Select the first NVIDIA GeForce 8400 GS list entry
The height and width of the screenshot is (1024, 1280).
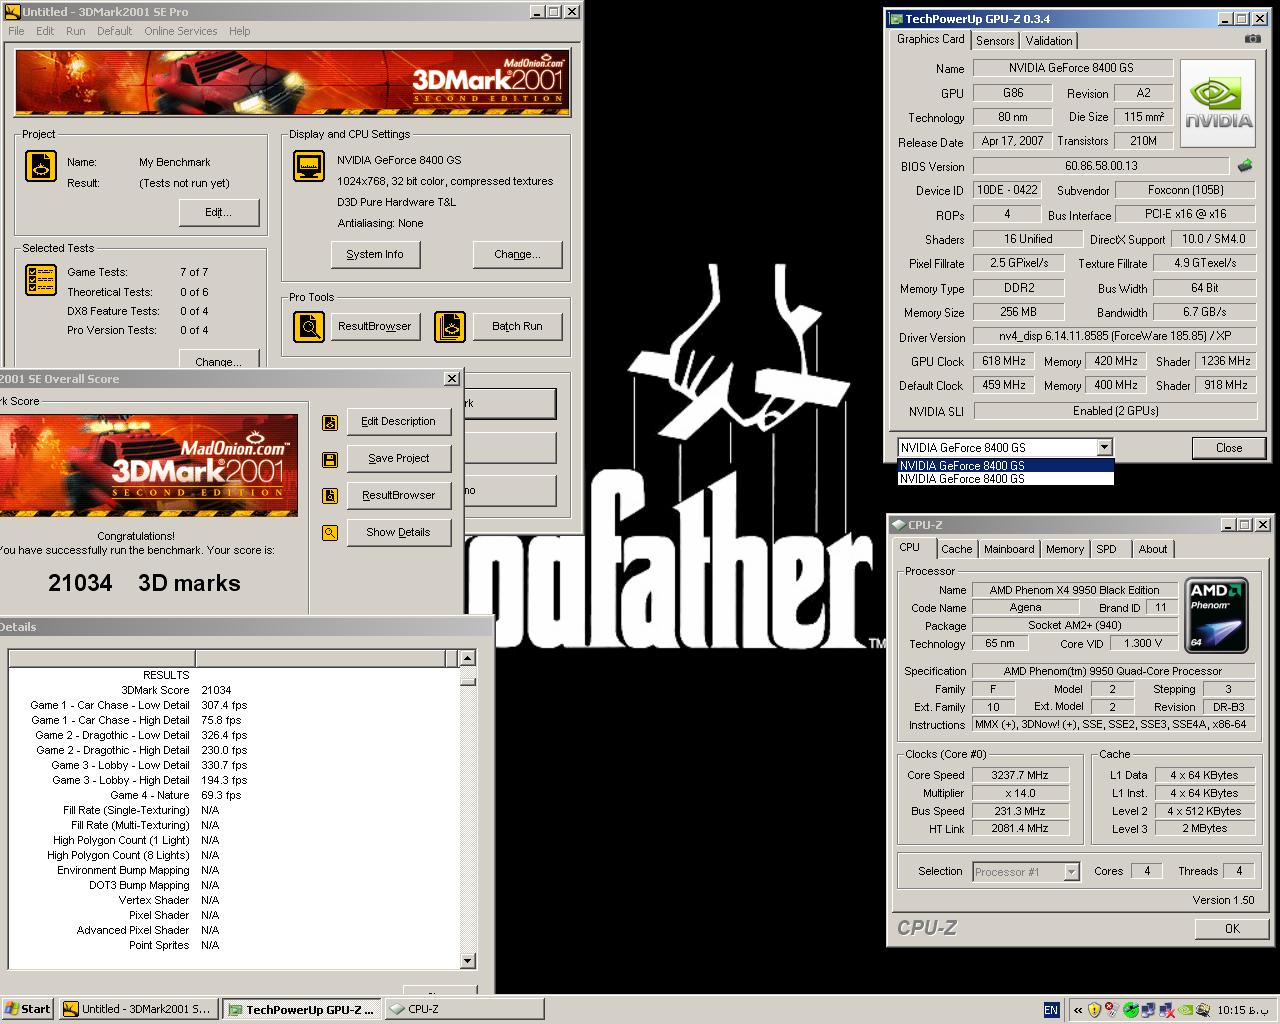1005,465
